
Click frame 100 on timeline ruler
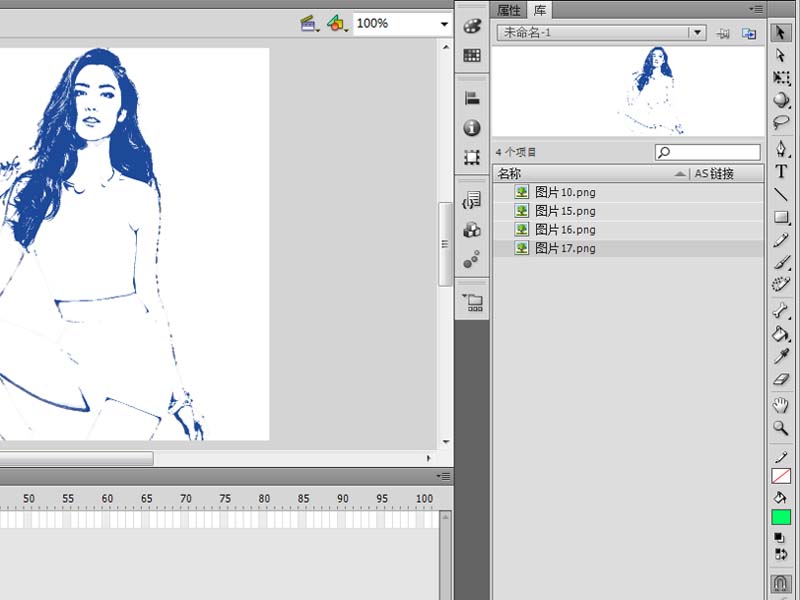click(x=424, y=498)
